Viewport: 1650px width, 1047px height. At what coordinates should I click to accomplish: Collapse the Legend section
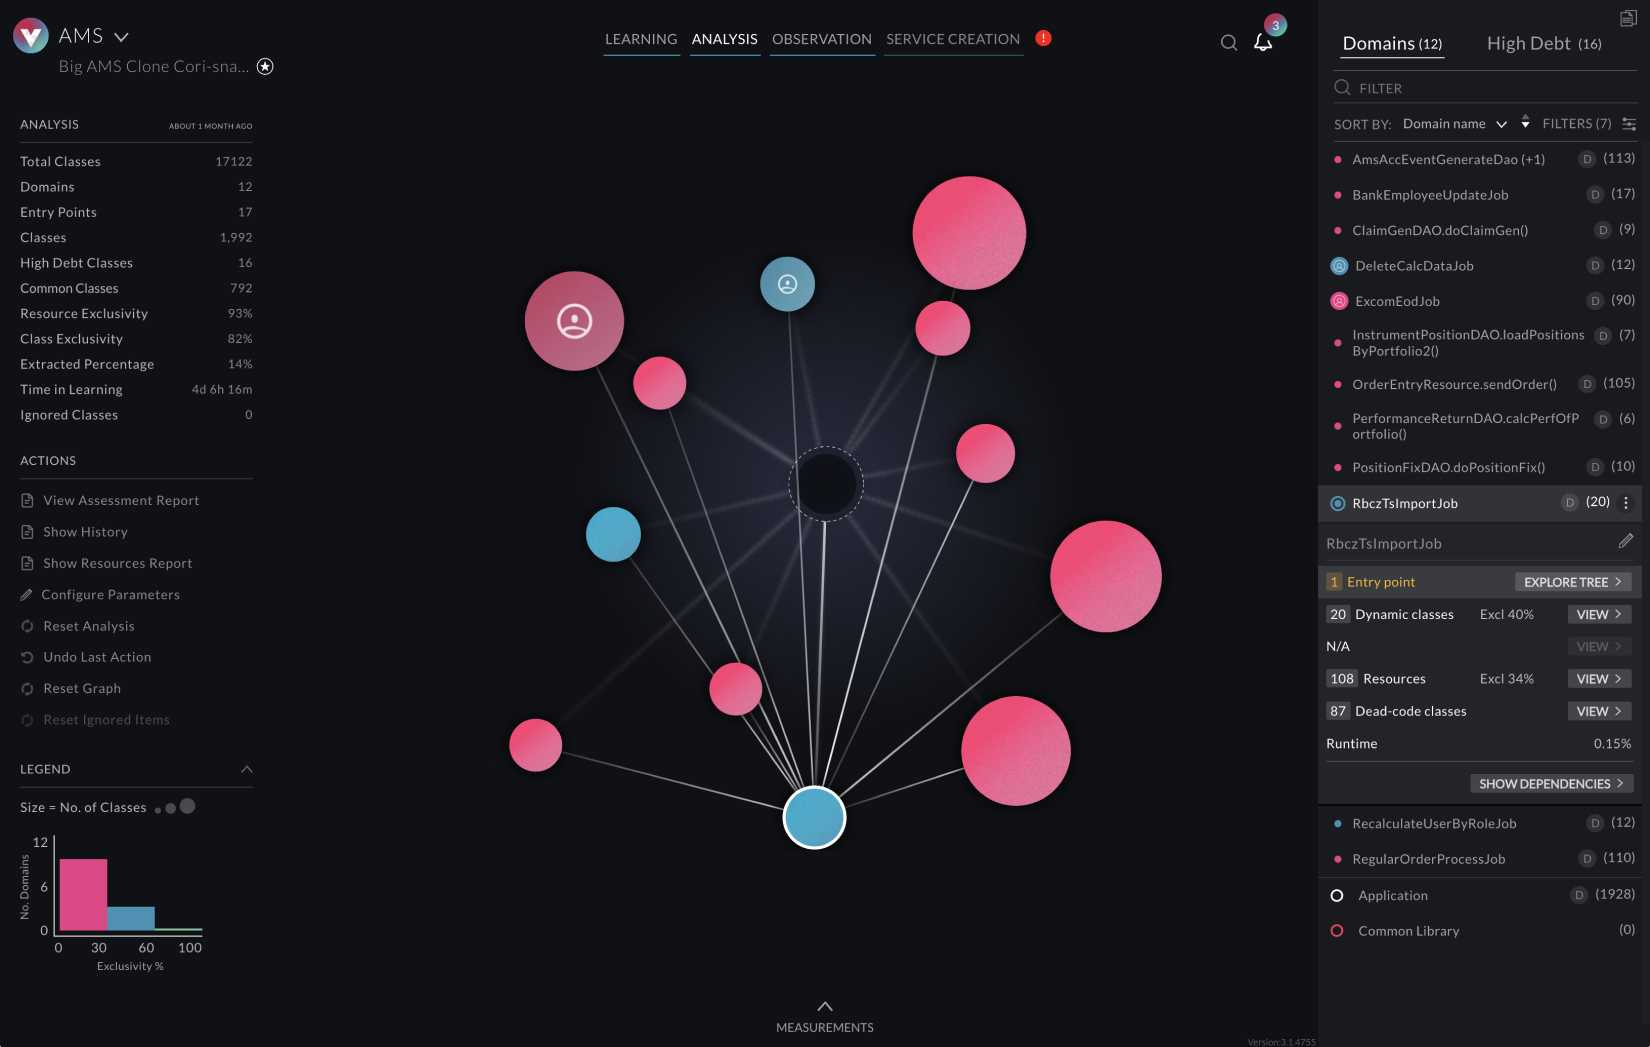[247, 769]
